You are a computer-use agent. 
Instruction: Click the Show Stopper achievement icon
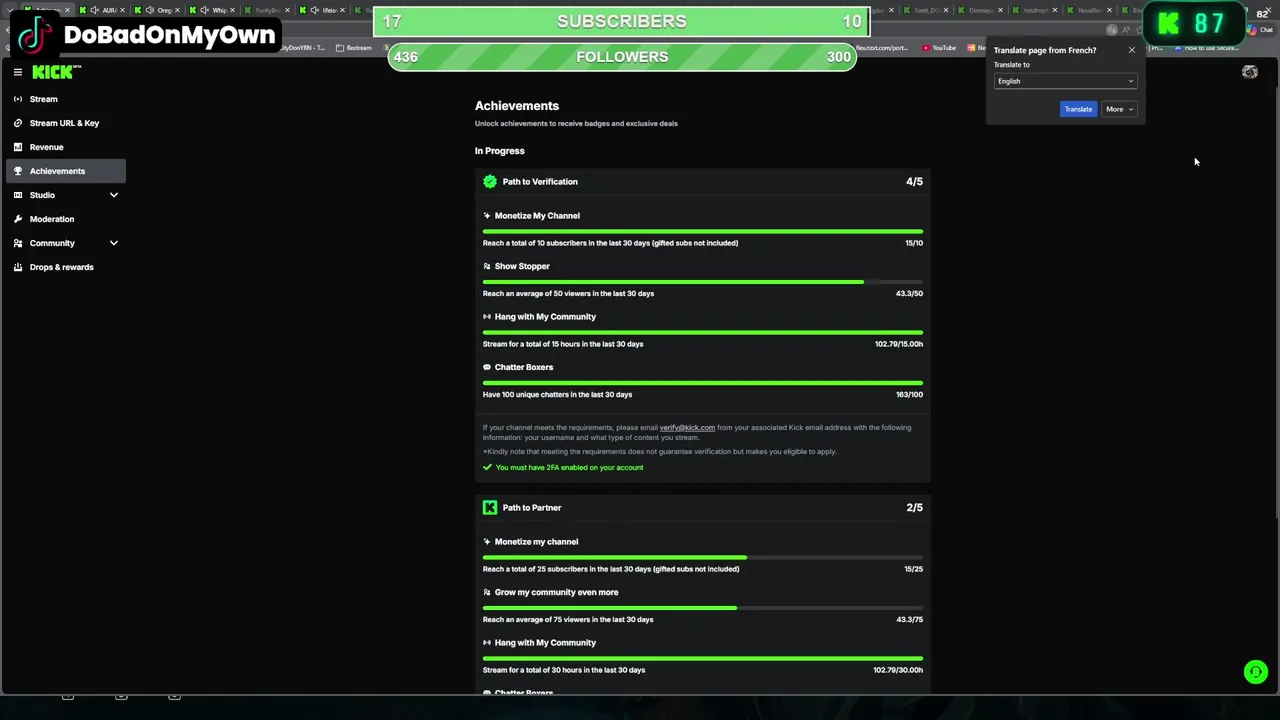point(487,266)
